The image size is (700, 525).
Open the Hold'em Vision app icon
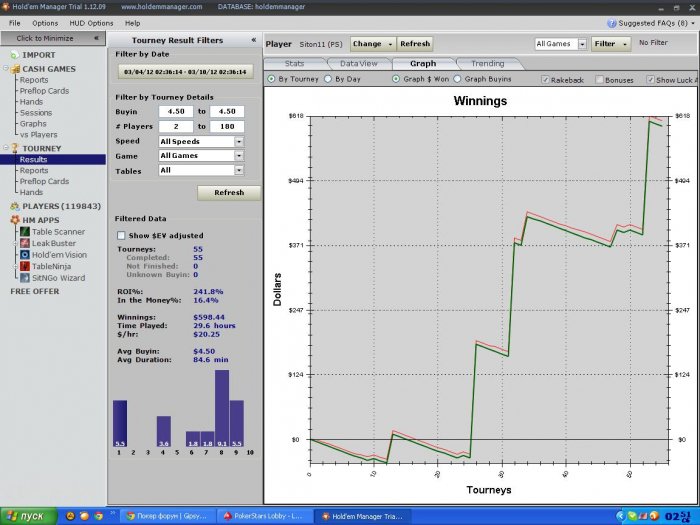pos(23,255)
